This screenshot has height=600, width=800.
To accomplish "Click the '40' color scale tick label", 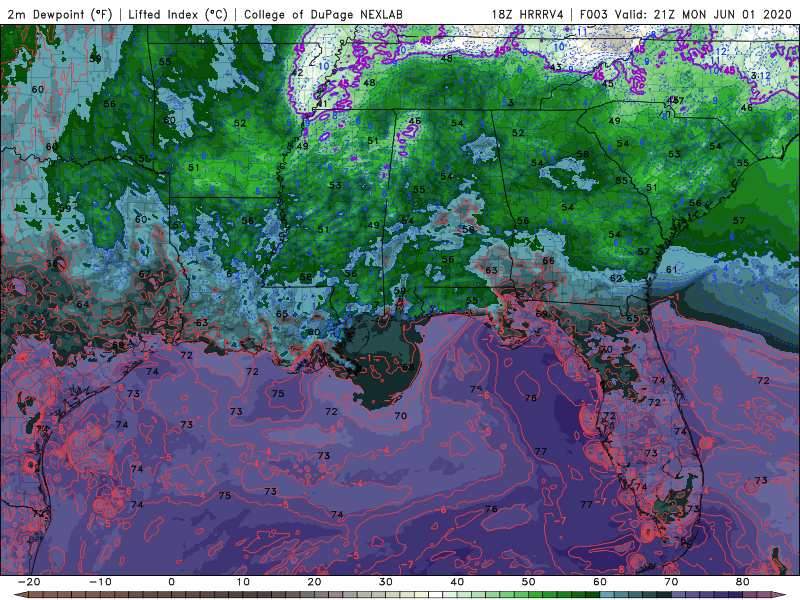I will coord(457,582).
